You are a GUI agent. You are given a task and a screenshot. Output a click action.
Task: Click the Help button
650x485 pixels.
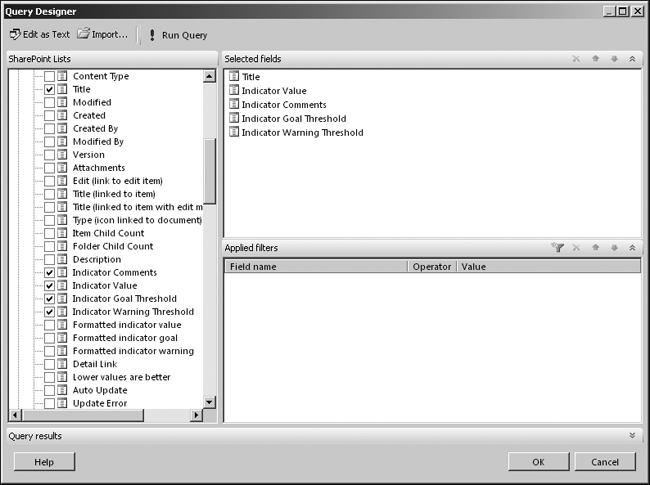pyautogui.click(x=44, y=462)
